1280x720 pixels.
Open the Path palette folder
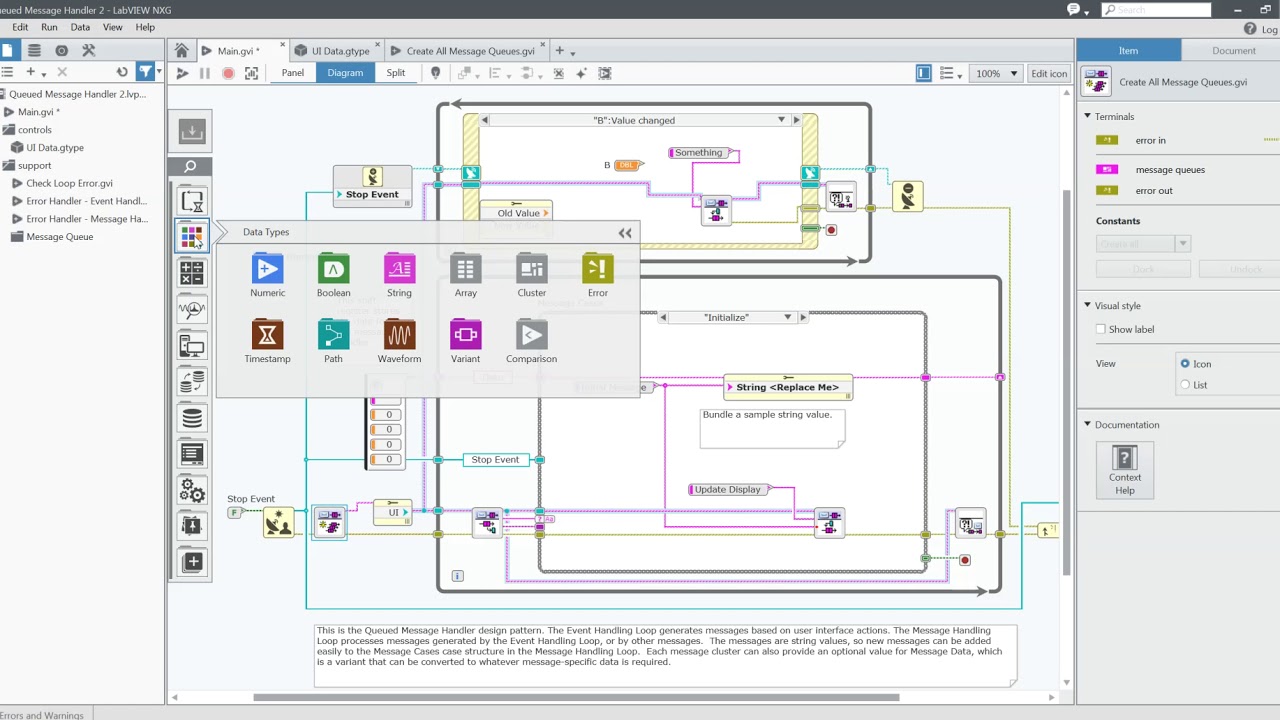pyautogui.click(x=333, y=342)
